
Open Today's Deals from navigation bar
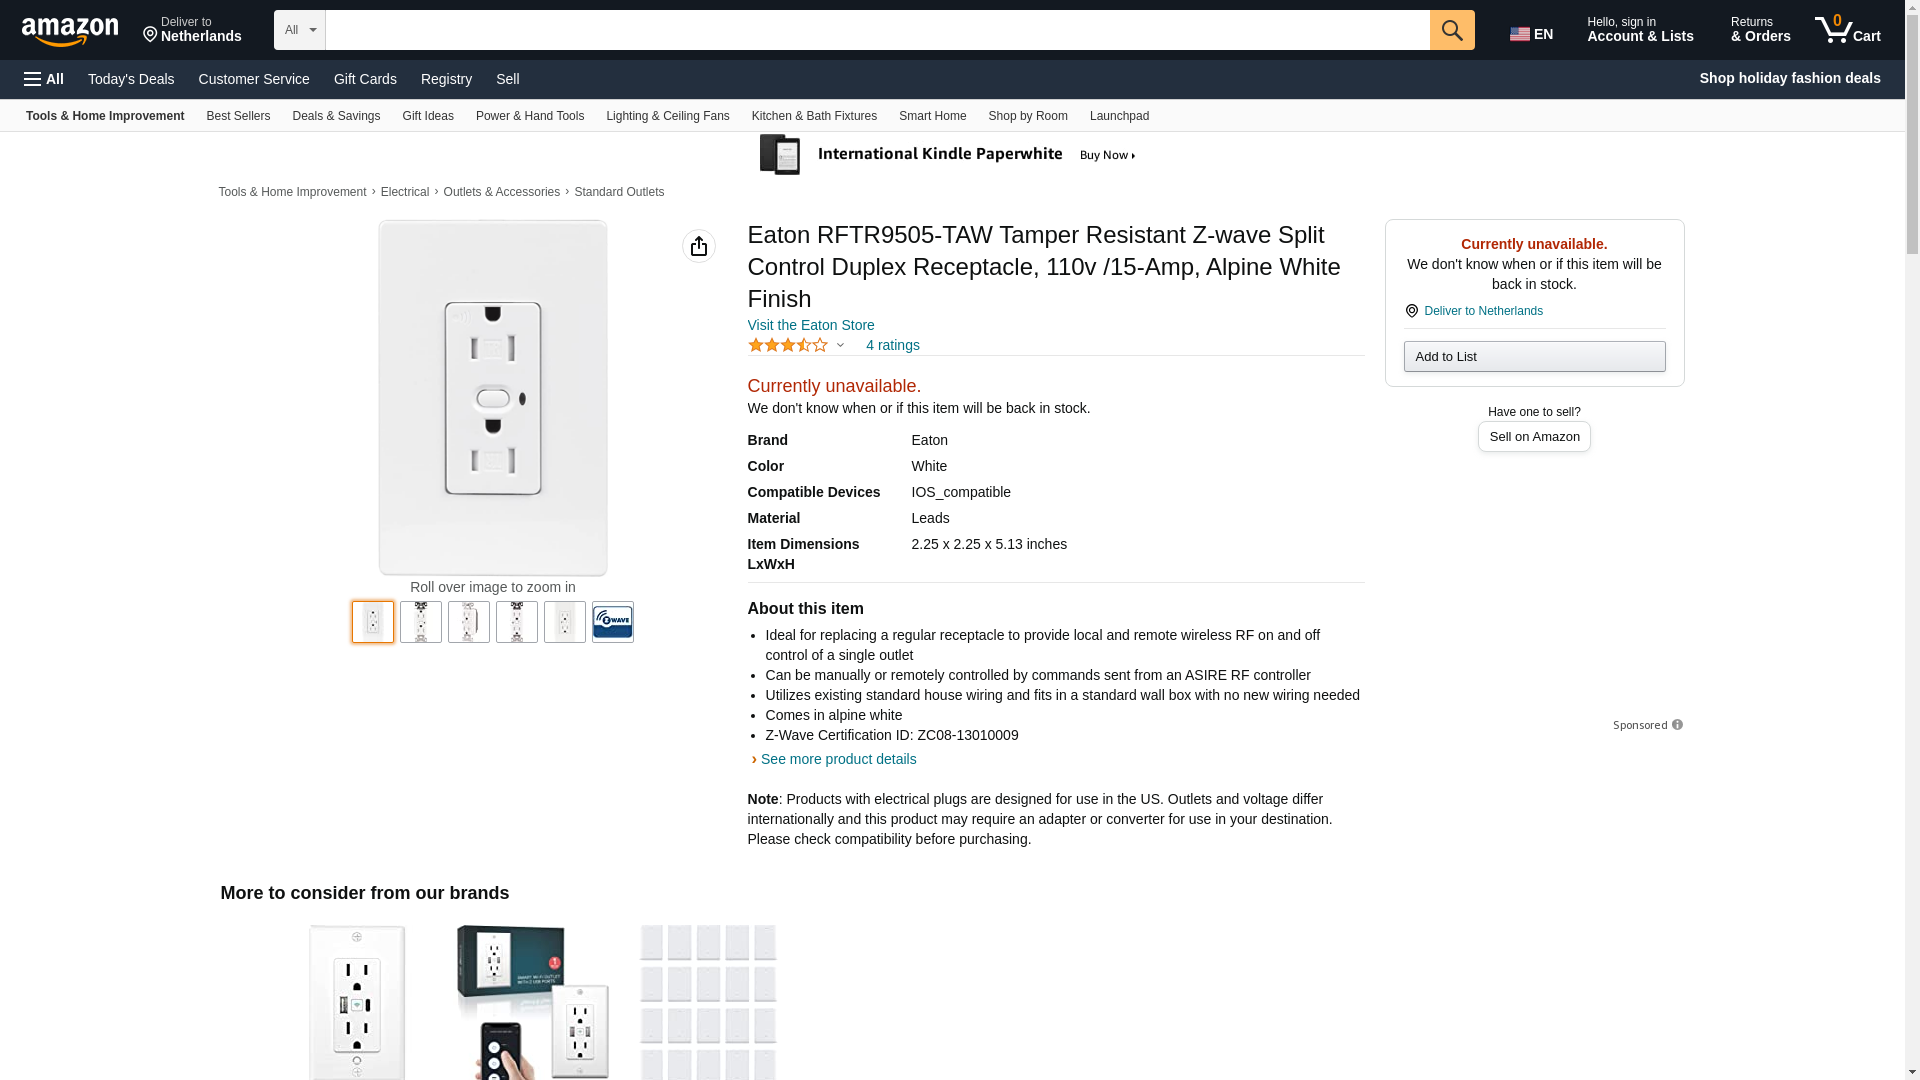[x=131, y=79]
